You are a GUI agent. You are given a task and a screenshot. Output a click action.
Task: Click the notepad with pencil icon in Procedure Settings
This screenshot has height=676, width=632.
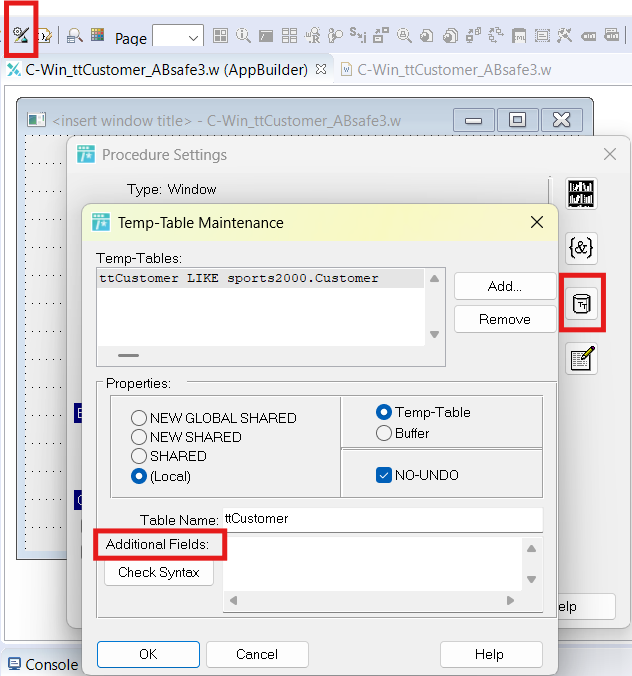click(581, 359)
